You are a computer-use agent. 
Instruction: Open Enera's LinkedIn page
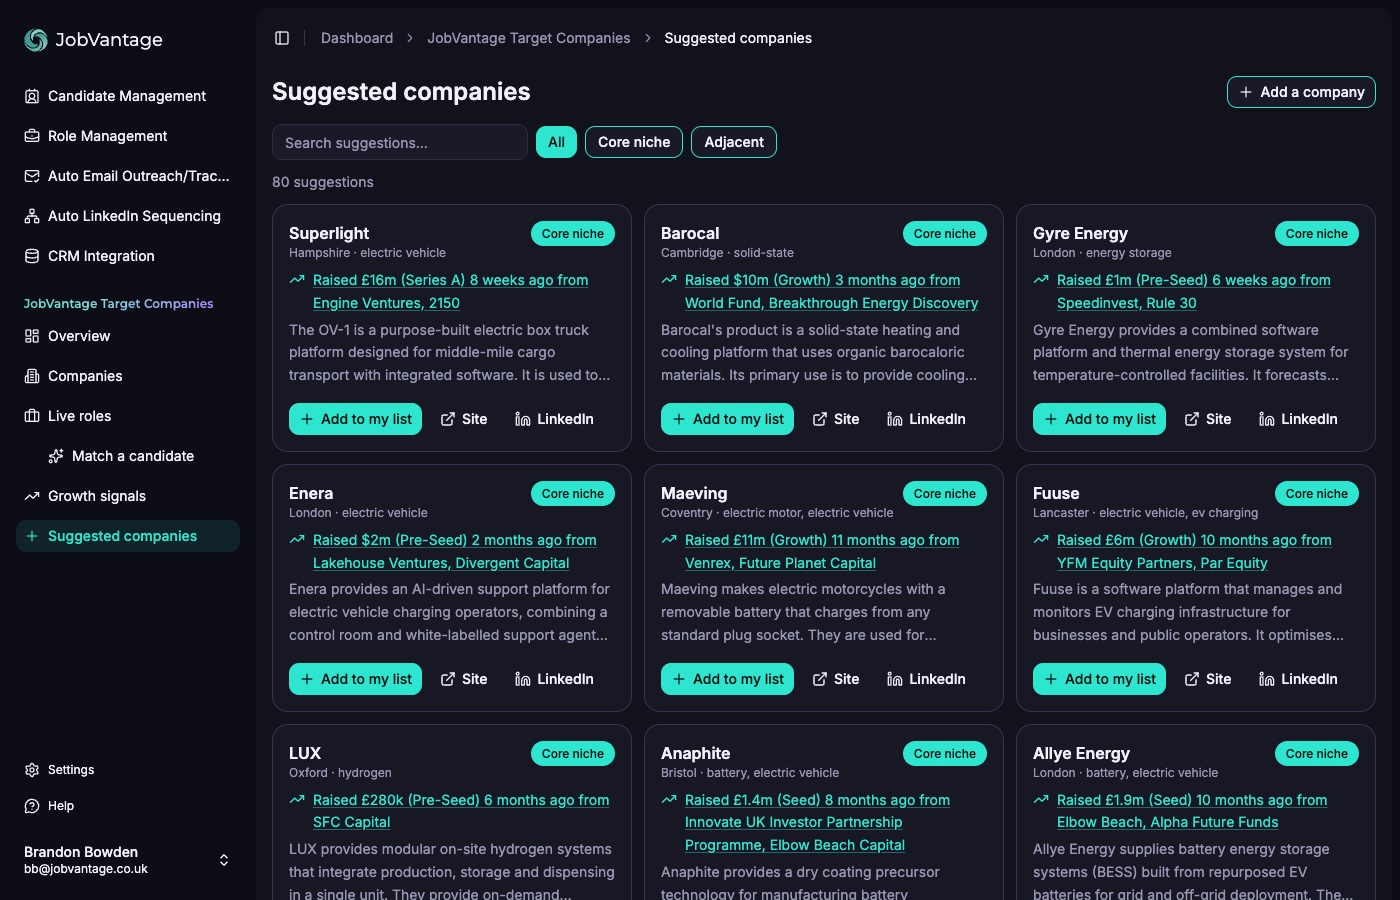(554, 679)
